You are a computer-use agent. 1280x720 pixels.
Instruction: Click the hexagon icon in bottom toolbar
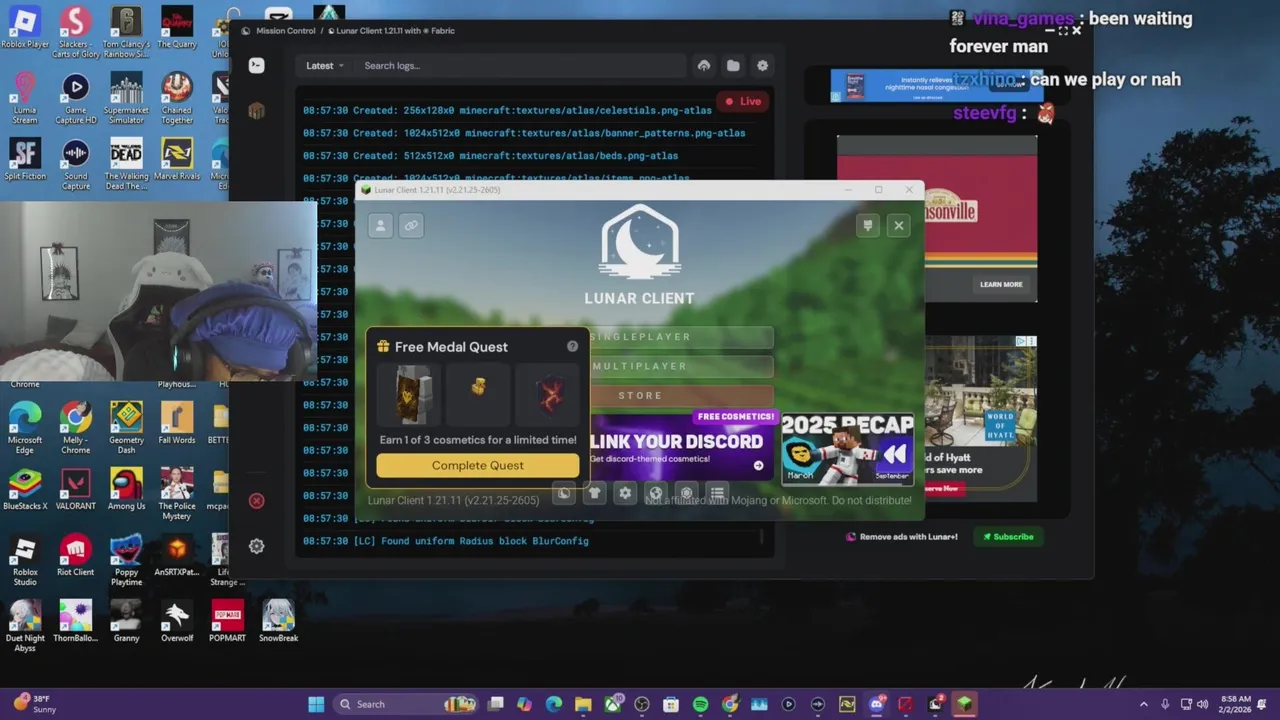click(686, 493)
